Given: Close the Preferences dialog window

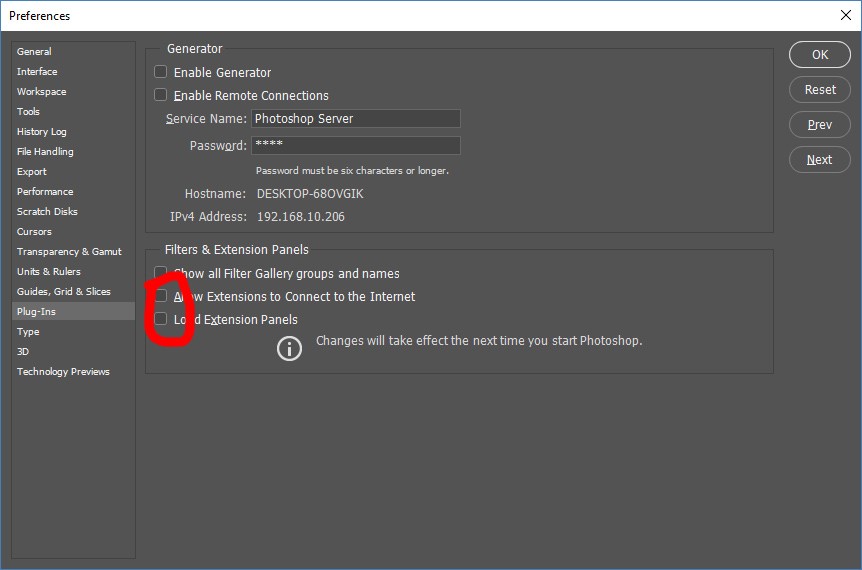Looking at the screenshot, I should click(x=845, y=15).
